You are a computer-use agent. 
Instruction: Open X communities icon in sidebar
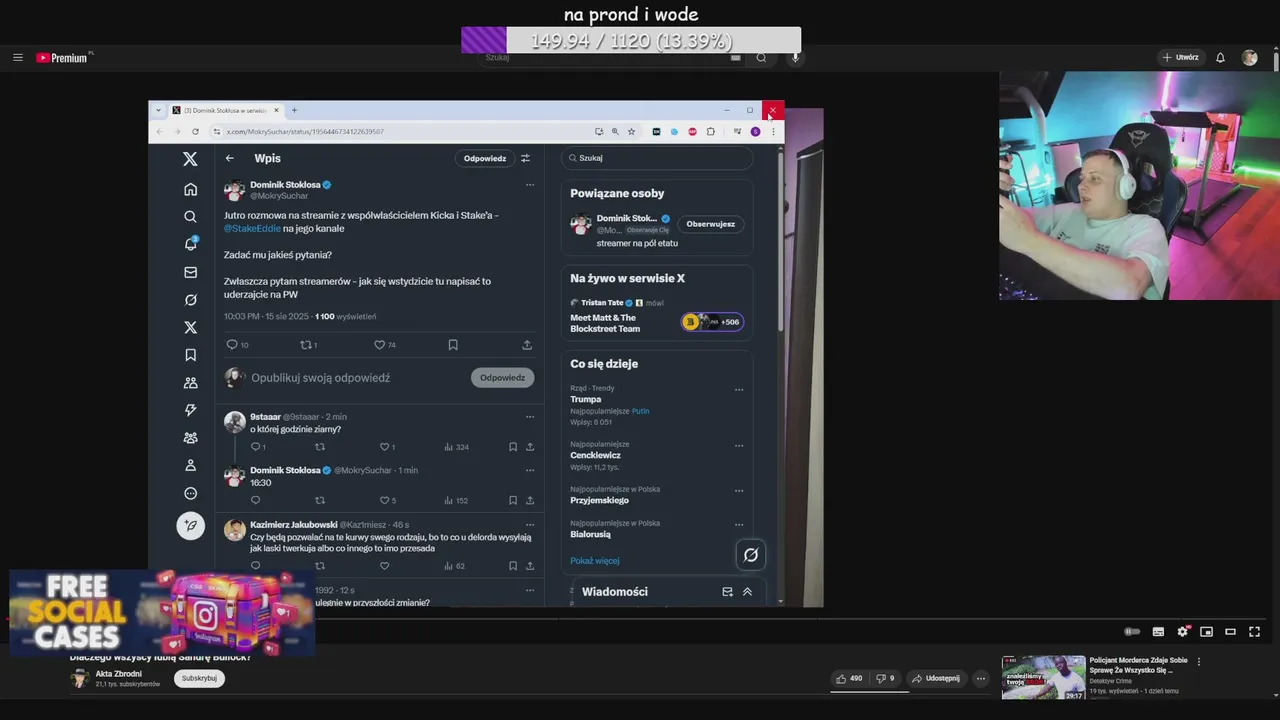coord(190,382)
